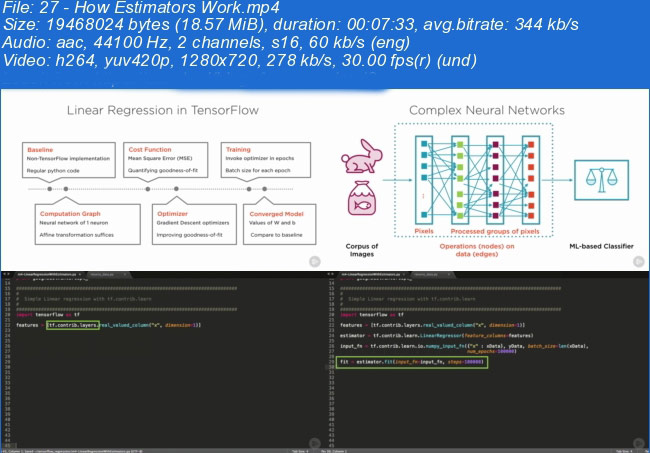
Task: Switch to the second file tab in left editor
Action: click(101, 272)
